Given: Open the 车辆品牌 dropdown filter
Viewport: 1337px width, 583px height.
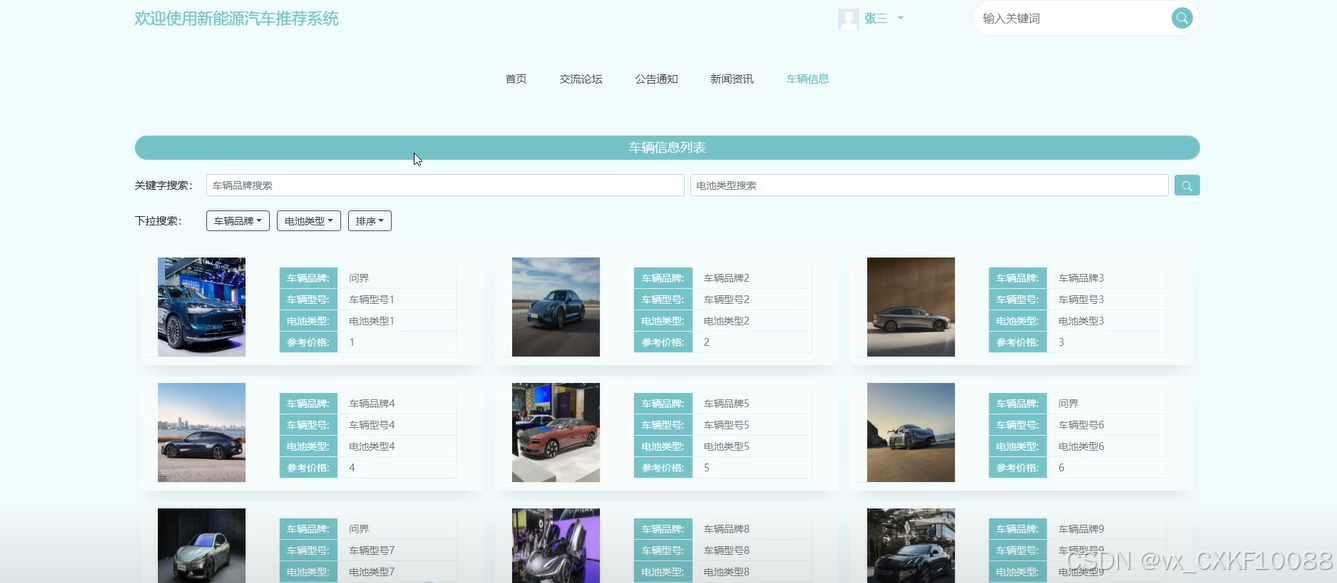Looking at the screenshot, I should click(238, 221).
